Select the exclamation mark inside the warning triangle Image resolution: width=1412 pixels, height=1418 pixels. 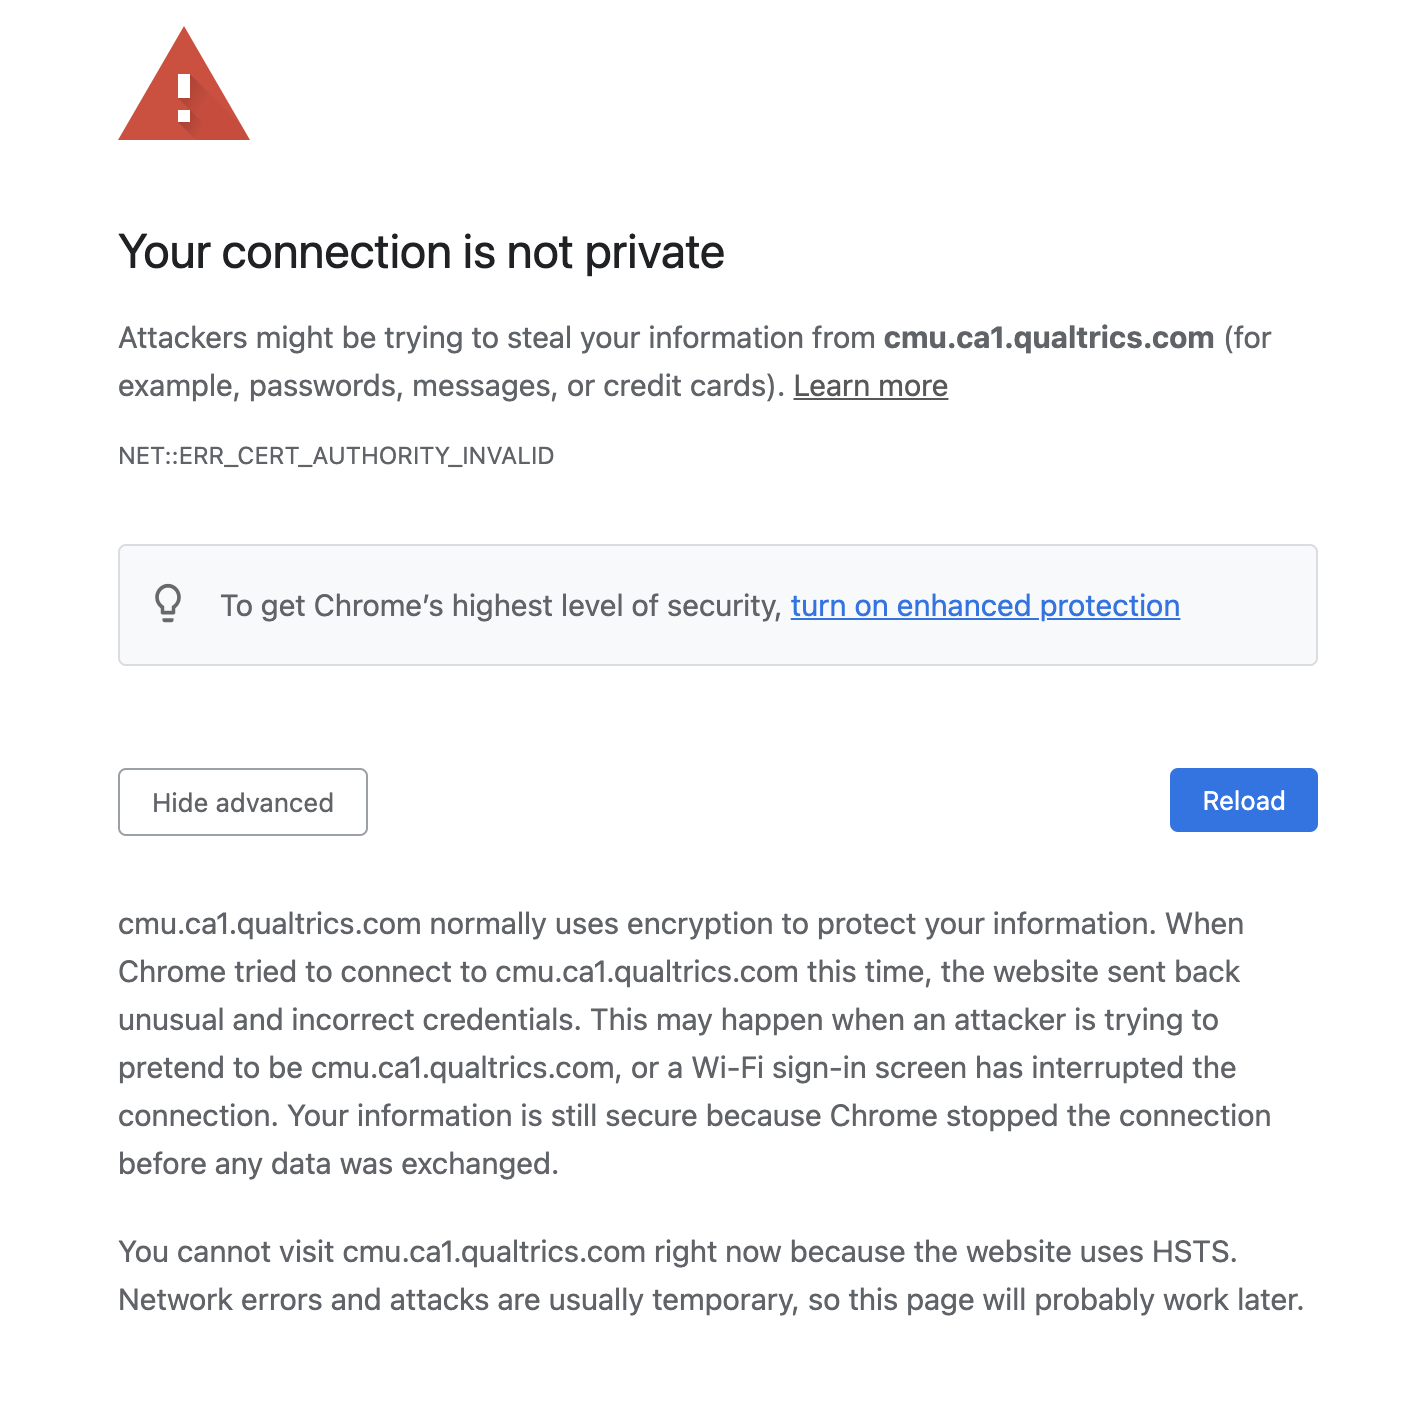tap(184, 100)
